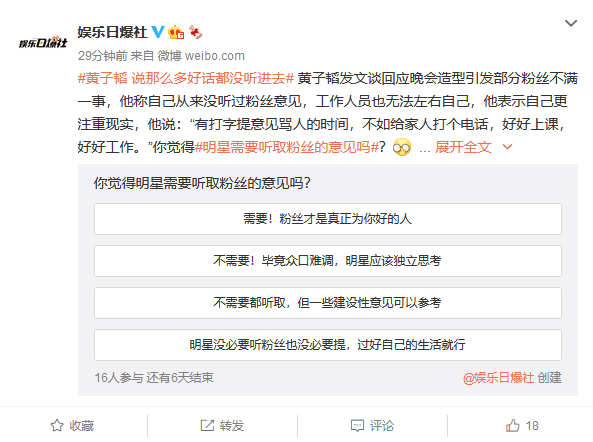The image size is (593, 442).
Task: Click the 转发 repost icon
Action: point(207,426)
